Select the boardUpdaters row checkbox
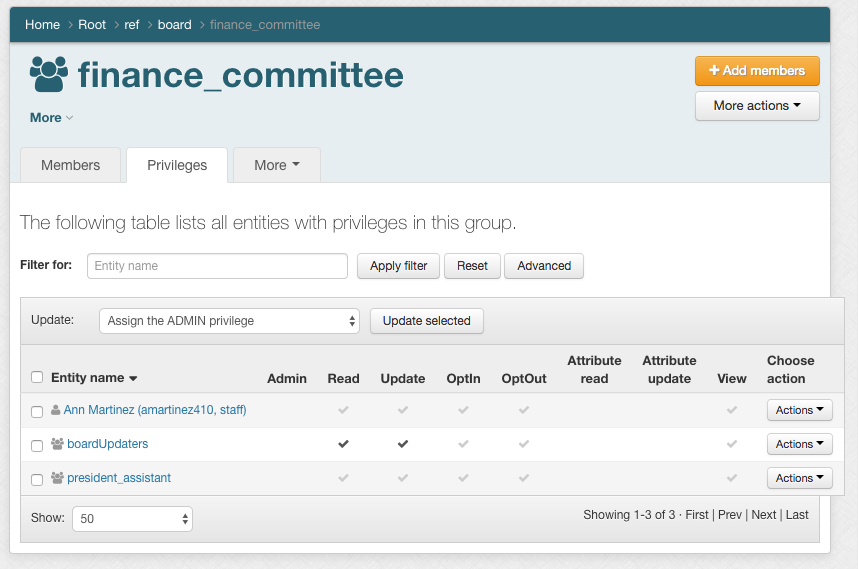The height and width of the screenshot is (569, 858). click(x=37, y=445)
